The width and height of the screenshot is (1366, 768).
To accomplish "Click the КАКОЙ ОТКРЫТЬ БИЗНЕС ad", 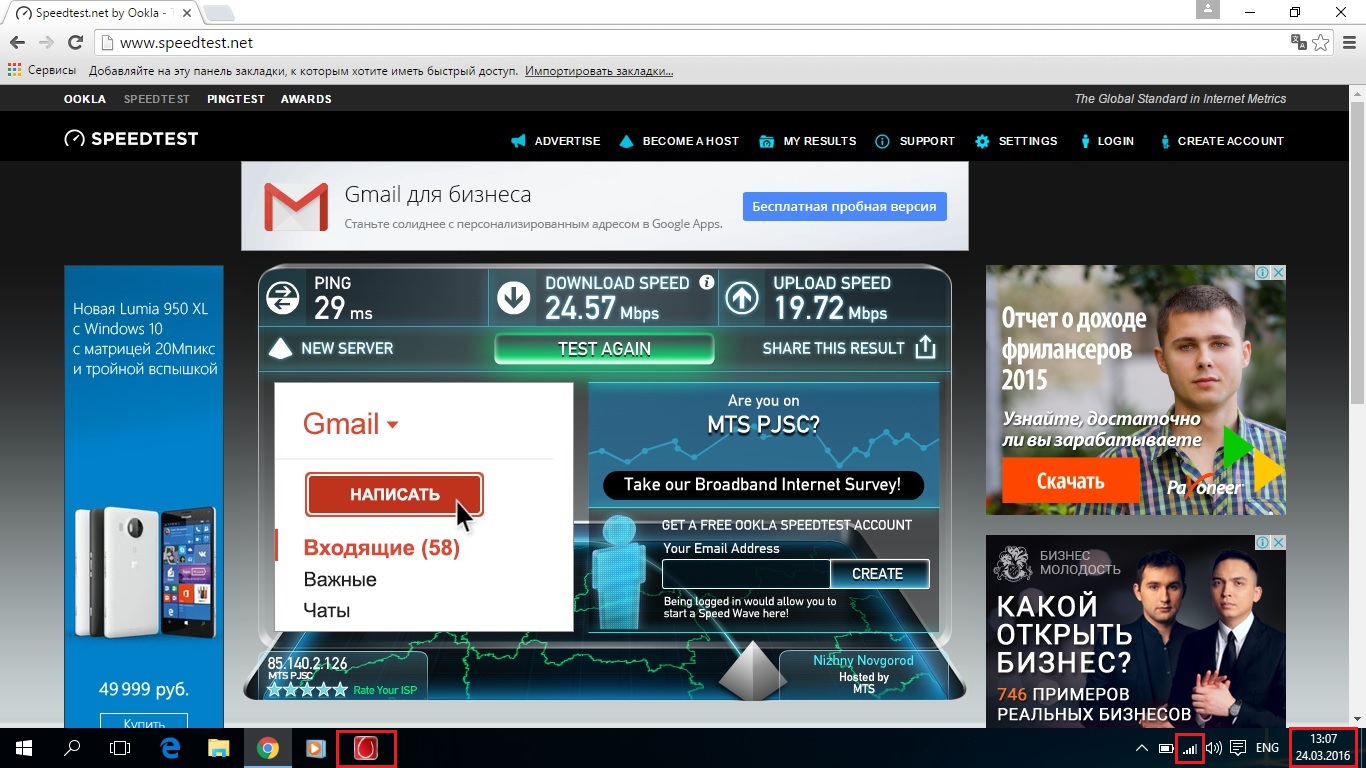I will click(x=1136, y=631).
